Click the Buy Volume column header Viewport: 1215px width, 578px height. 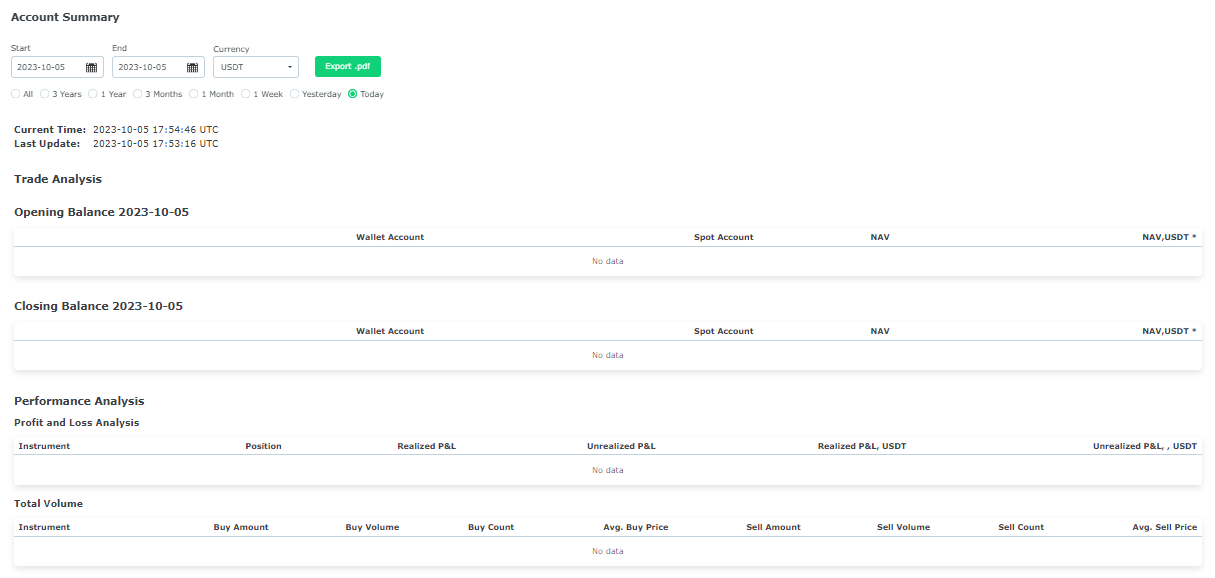tap(372, 527)
